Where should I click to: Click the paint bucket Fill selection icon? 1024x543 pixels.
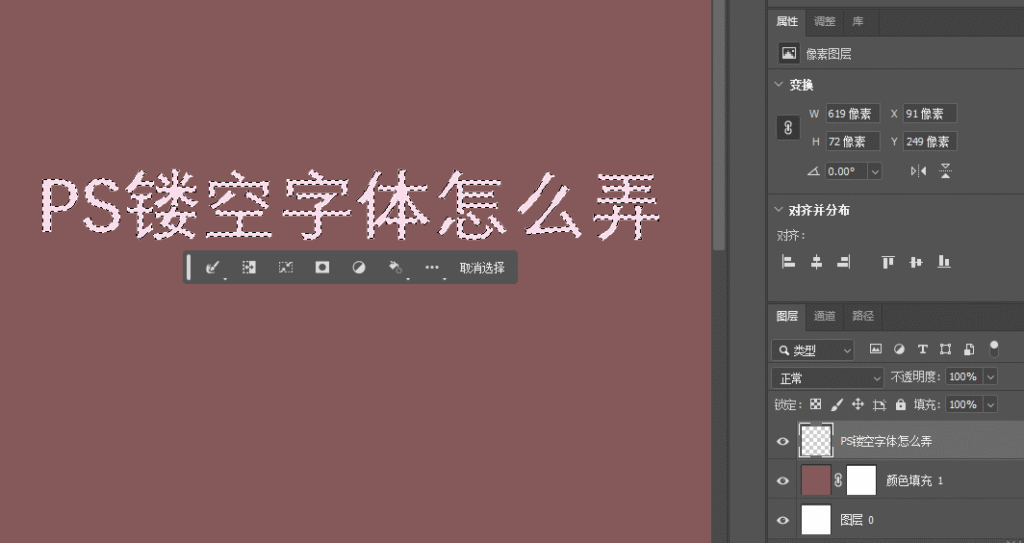pos(395,267)
